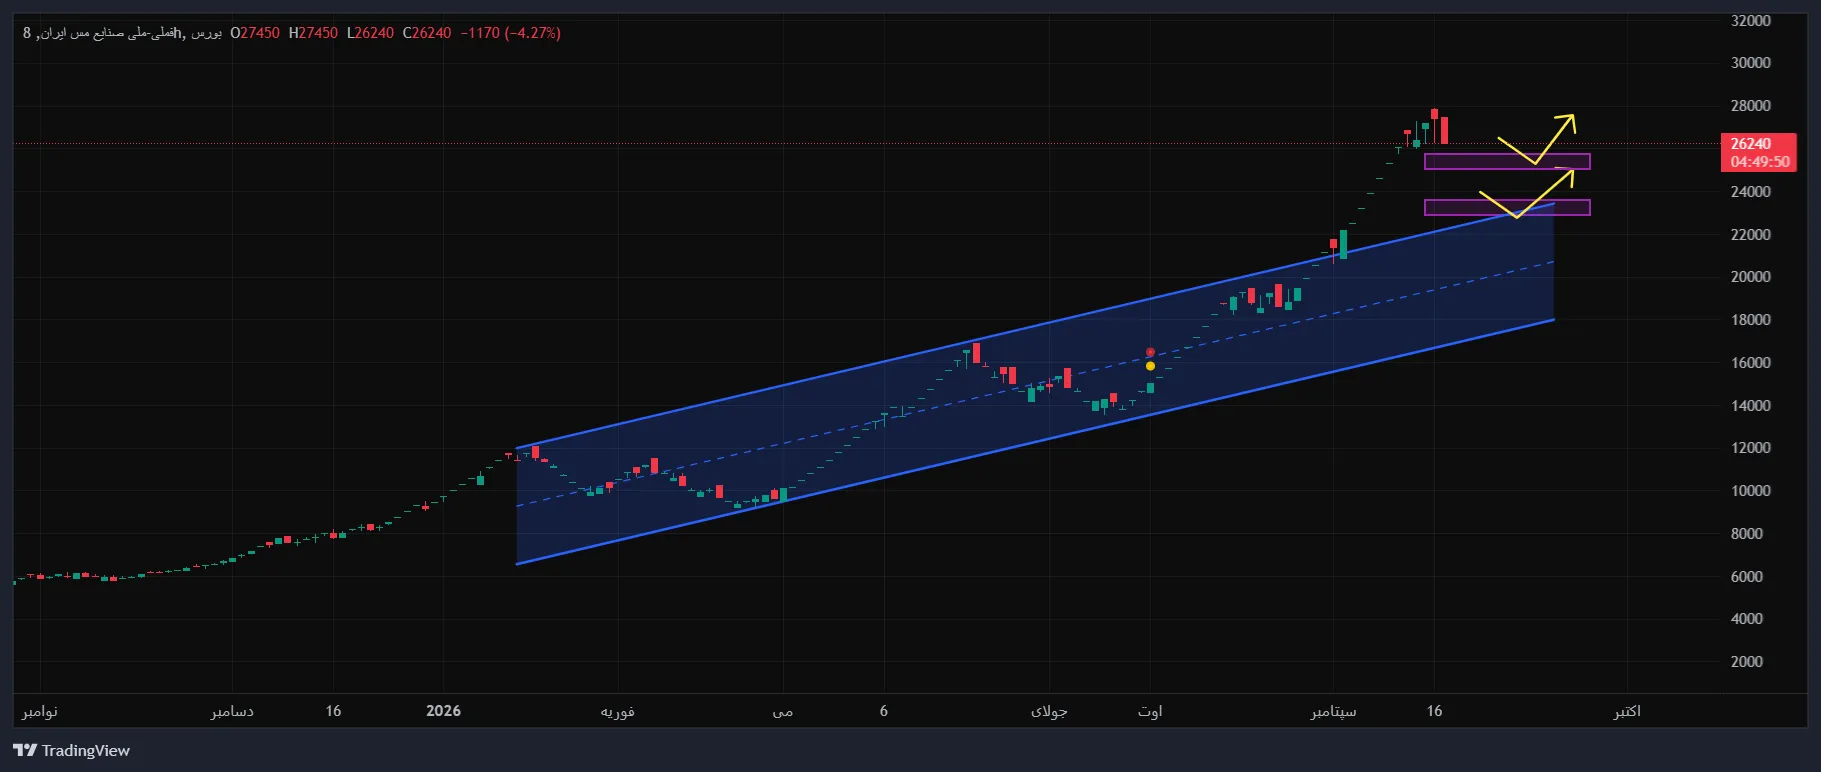Image resolution: width=1821 pixels, height=772 pixels.
Task: Click the 04:49:50 bar countdown timer
Action: [x=1760, y=162]
